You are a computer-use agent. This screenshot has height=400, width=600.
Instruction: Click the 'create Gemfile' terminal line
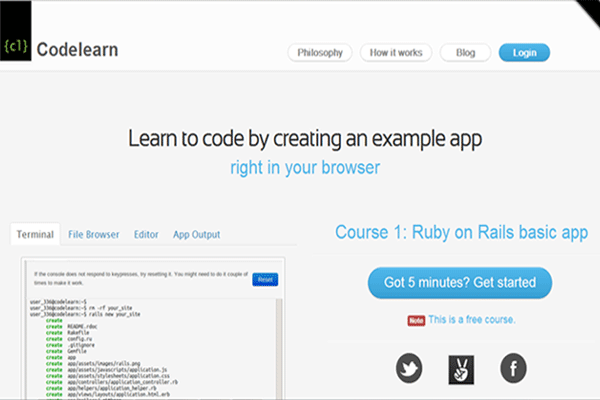(x=66, y=351)
